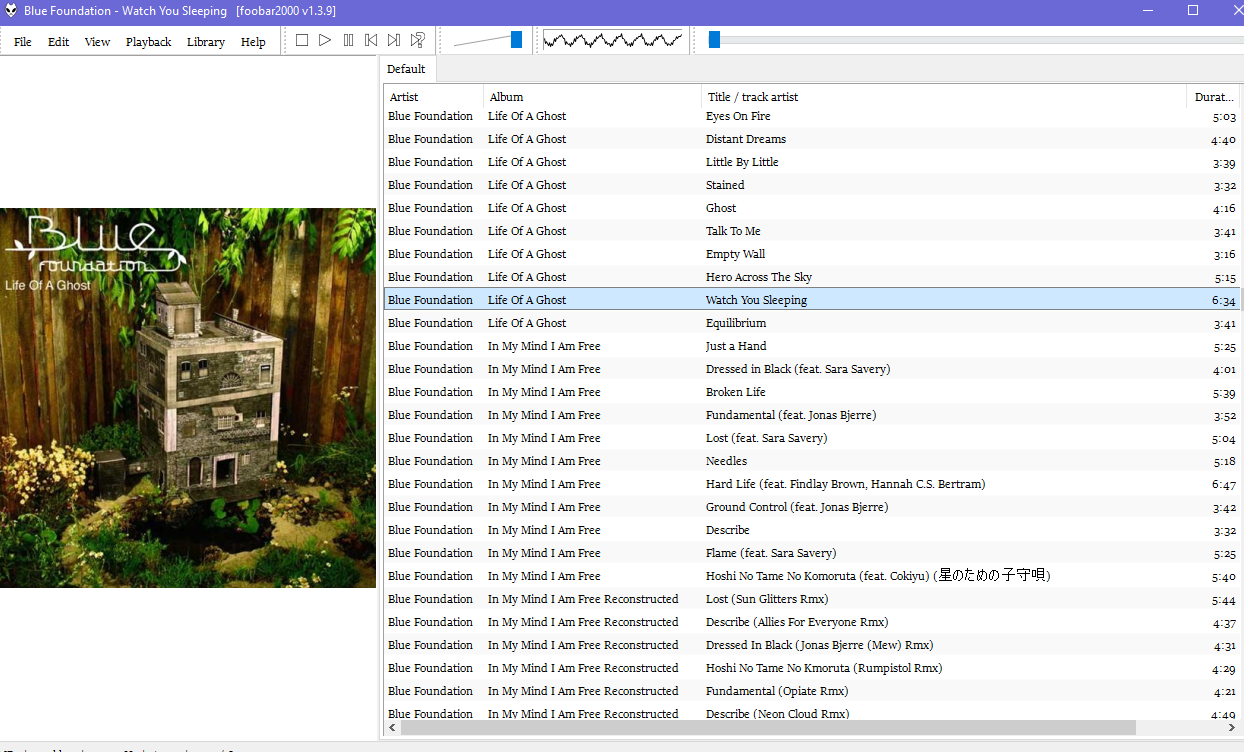Select the track "Stained"
The height and width of the screenshot is (752, 1244).
pyautogui.click(x=725, y=185)
